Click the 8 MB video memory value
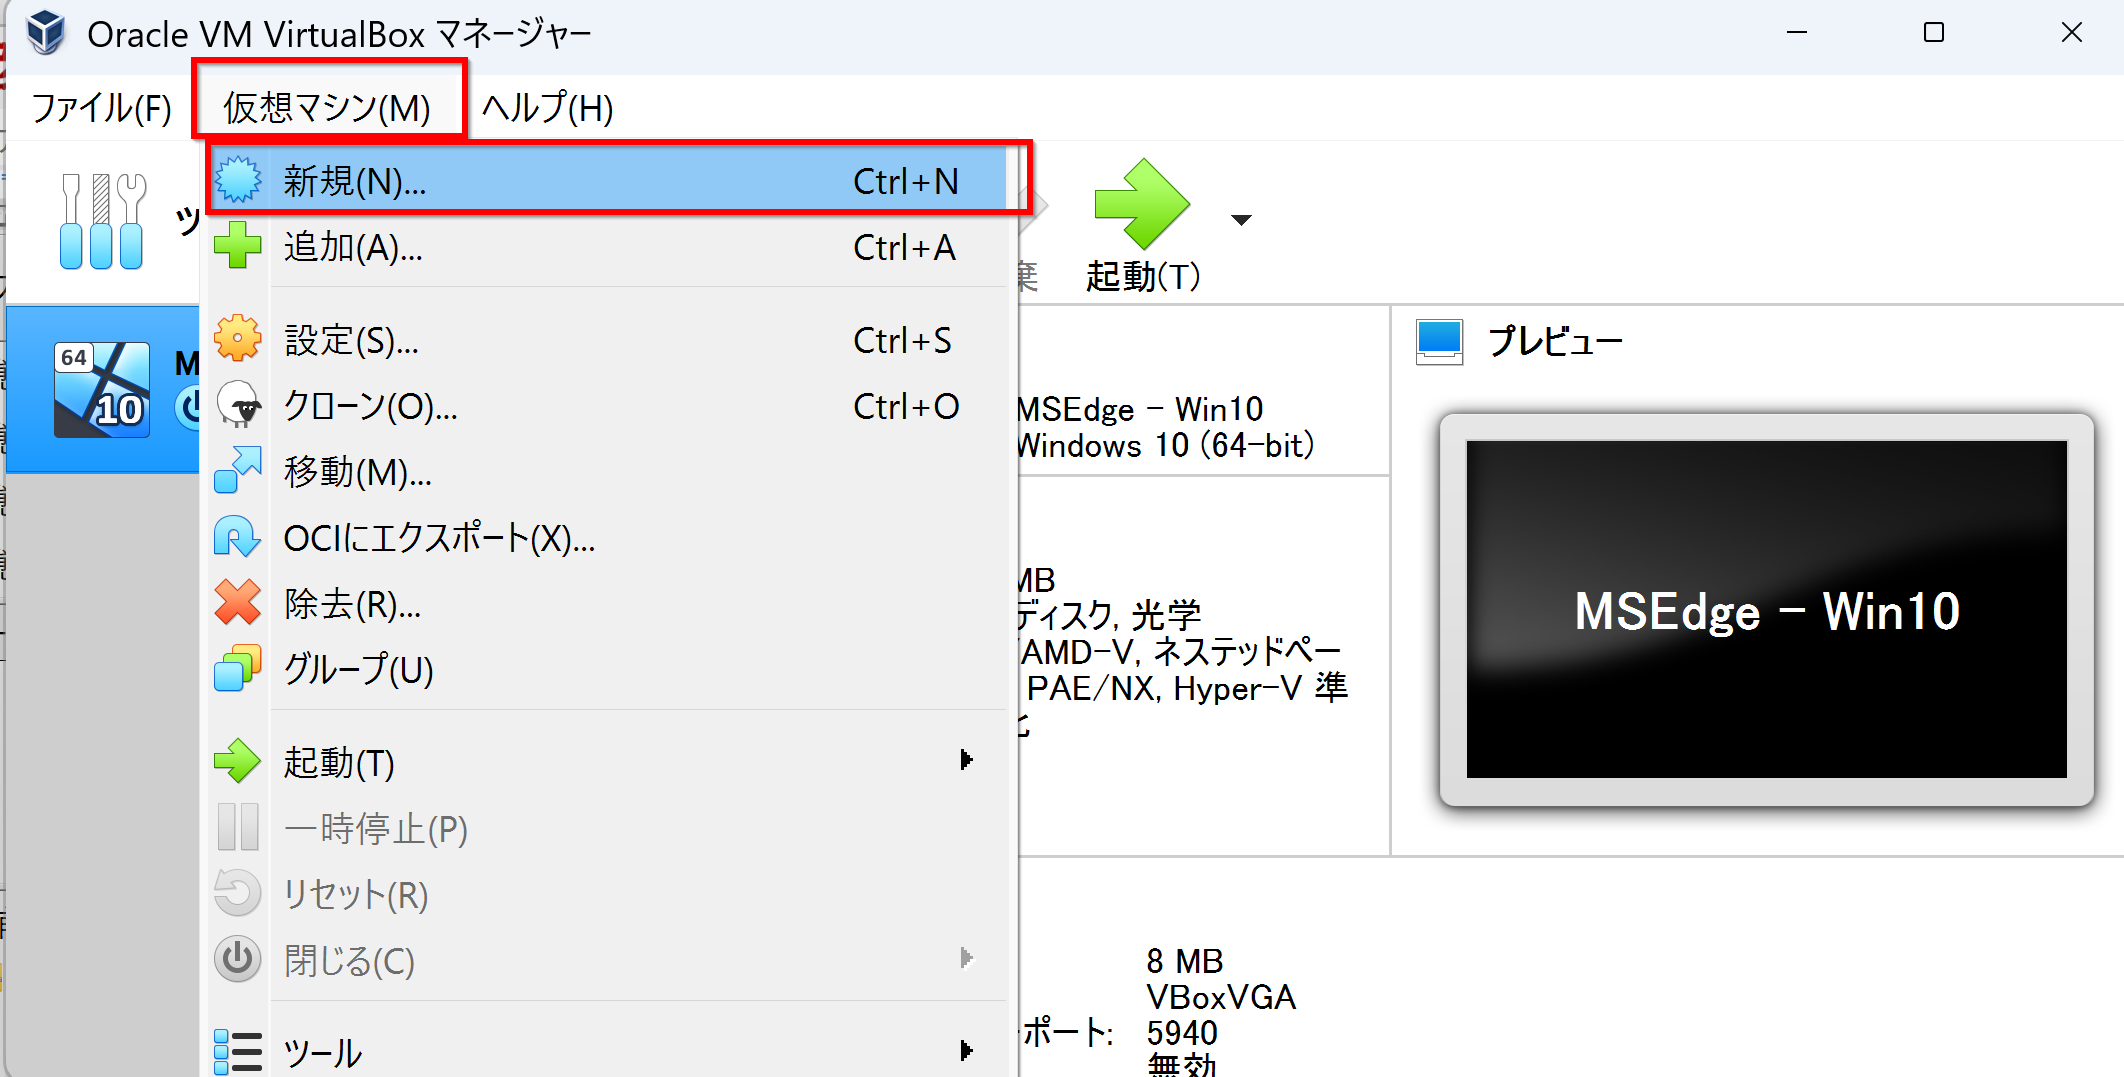The width and height of the screenshot is (2124, 1077). tap(1185, 961)
